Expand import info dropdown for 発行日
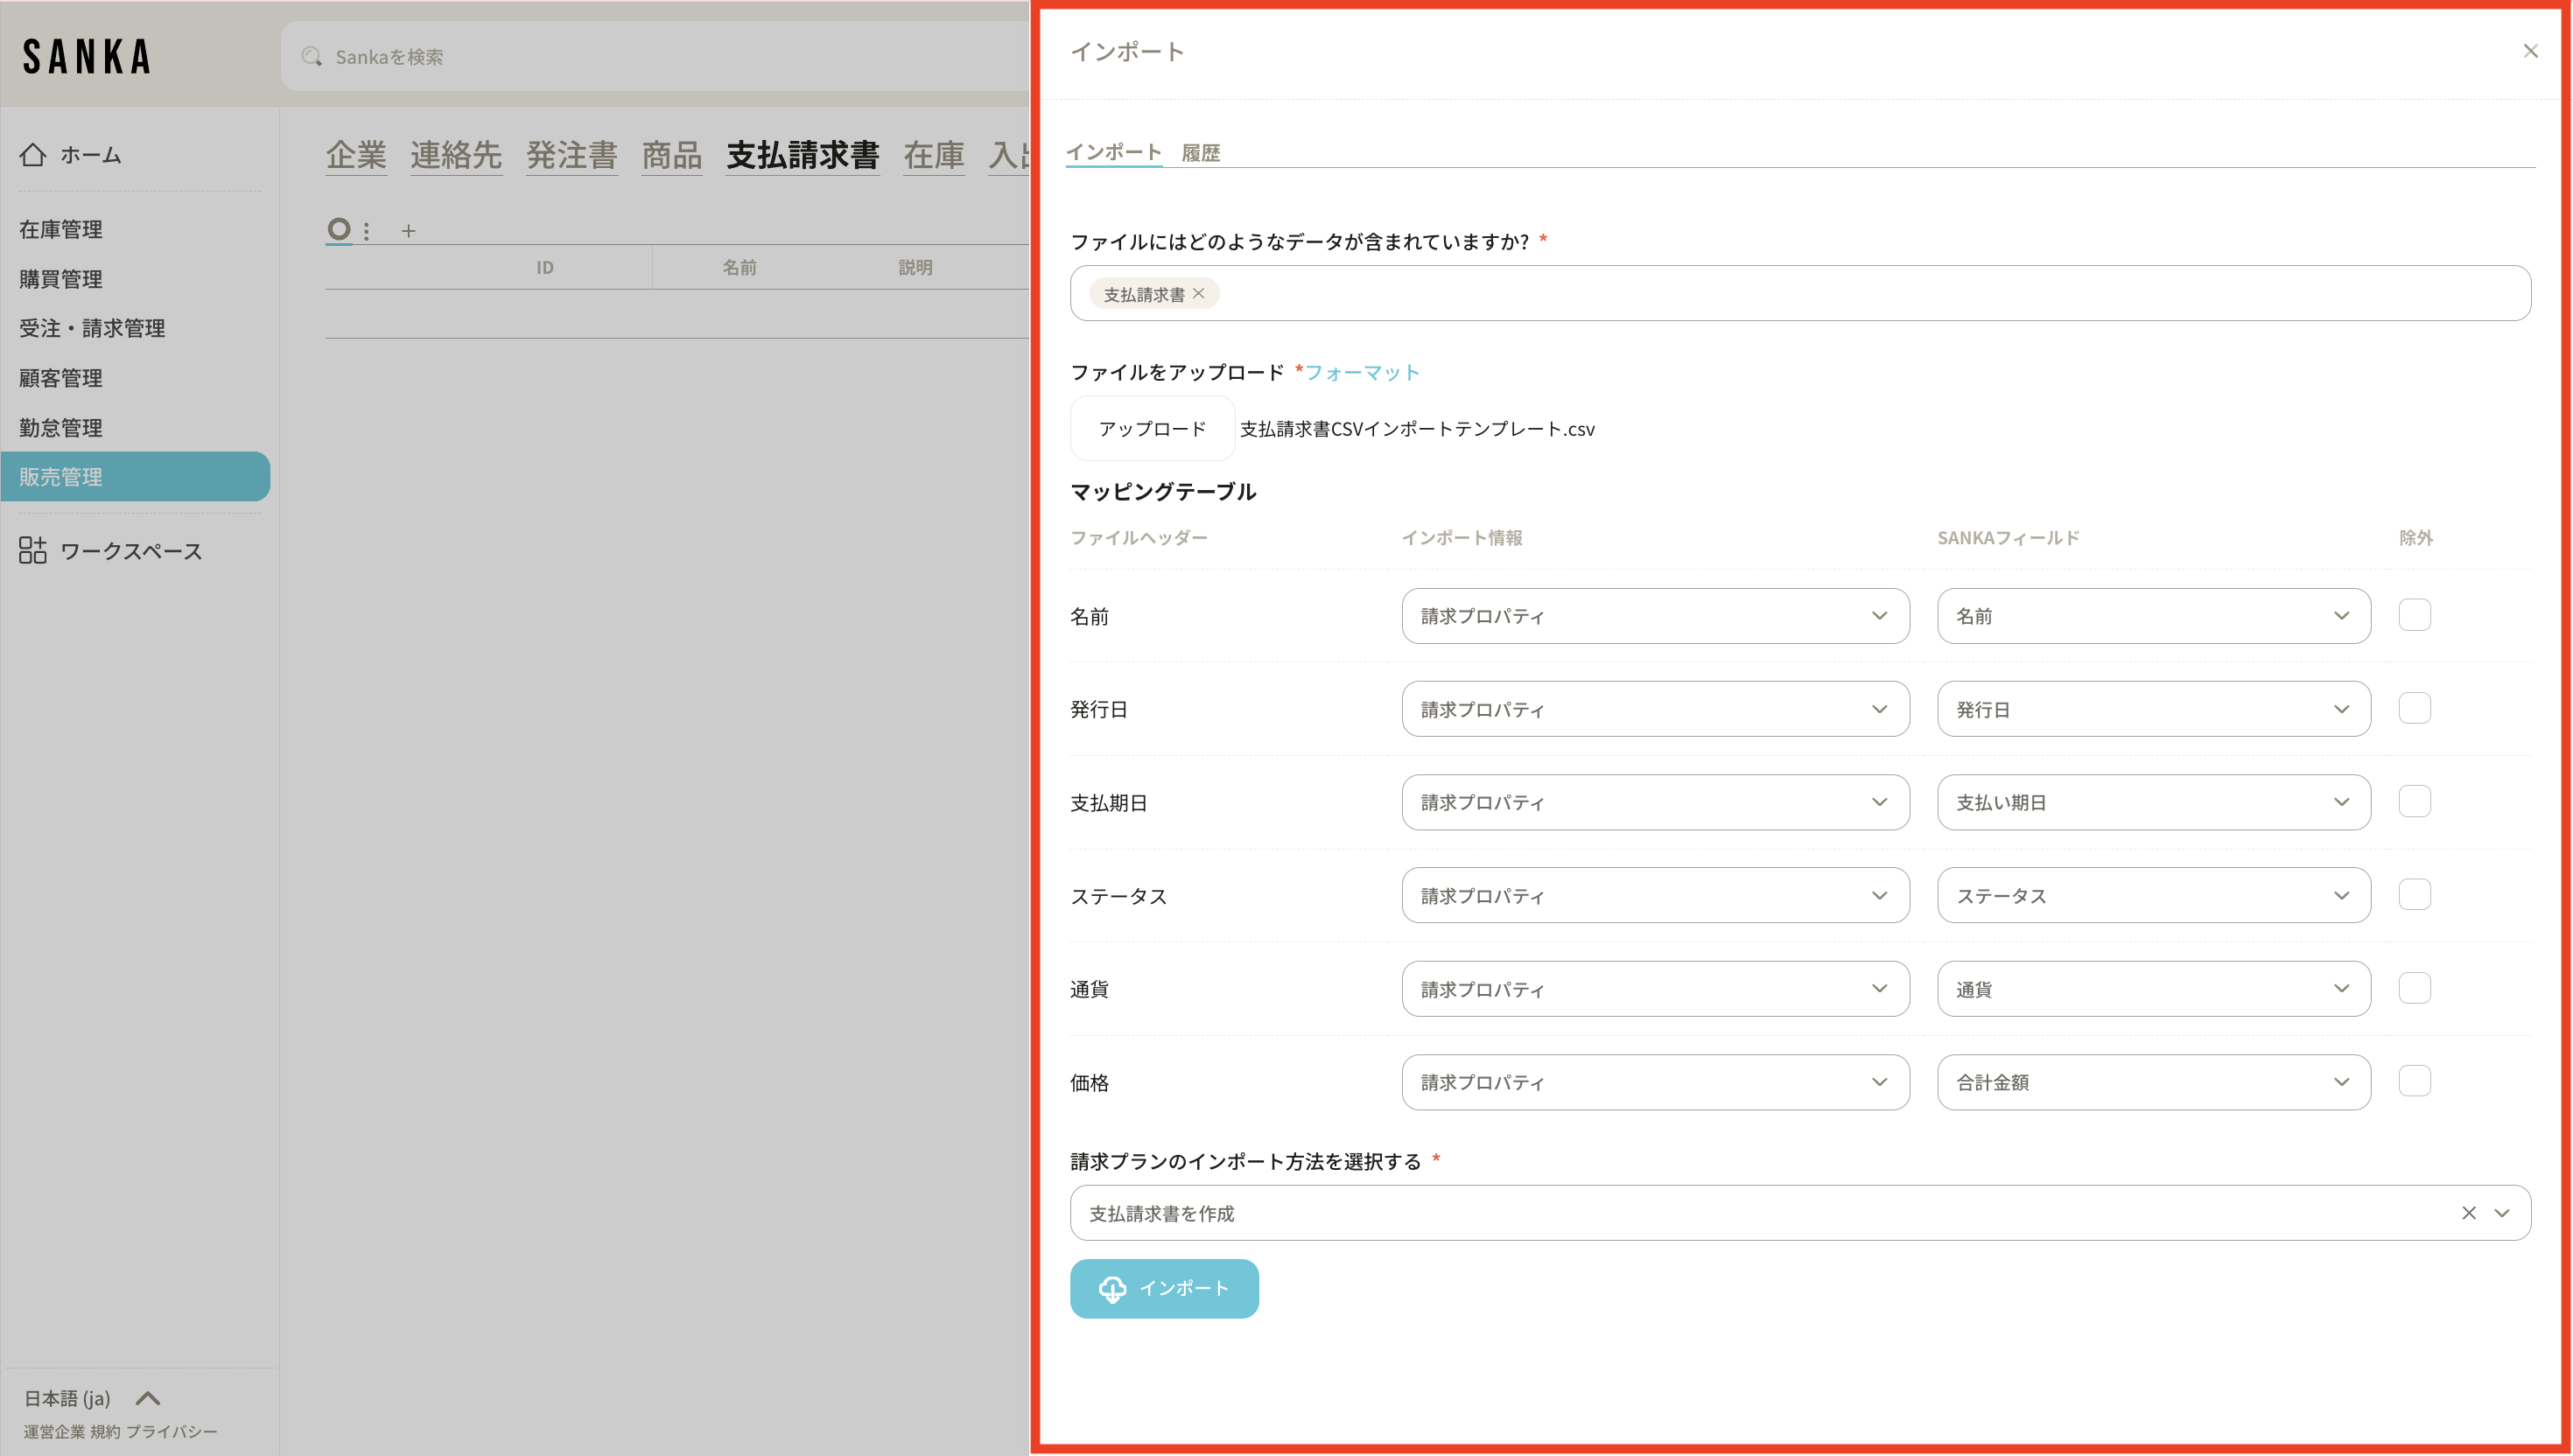Screen dimensions: 2573x1456 pos(1654,709)
